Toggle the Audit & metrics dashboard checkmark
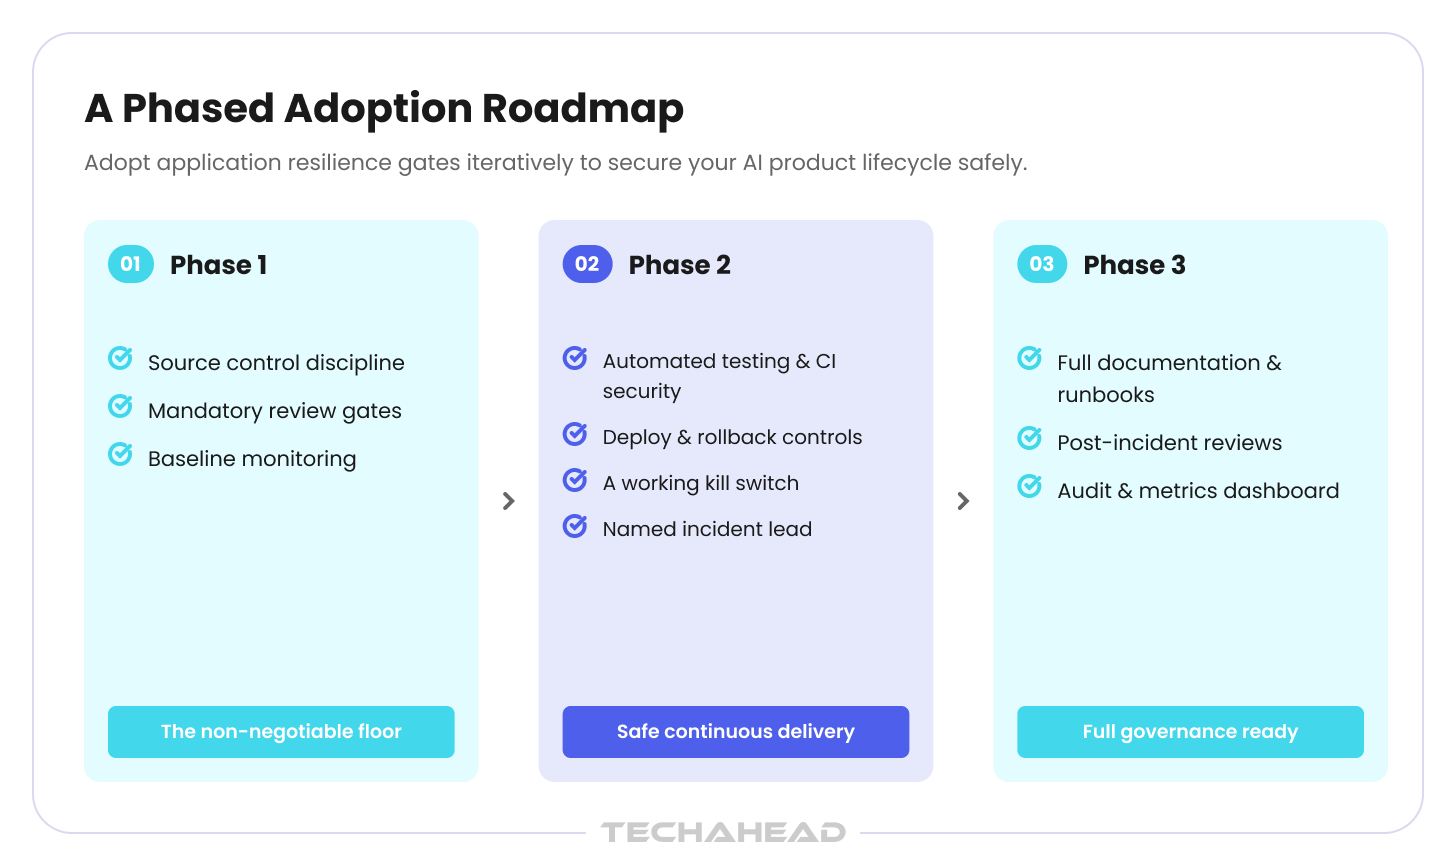The image size is (1456, 866). pyautogui.click(x=1030, y=486)
